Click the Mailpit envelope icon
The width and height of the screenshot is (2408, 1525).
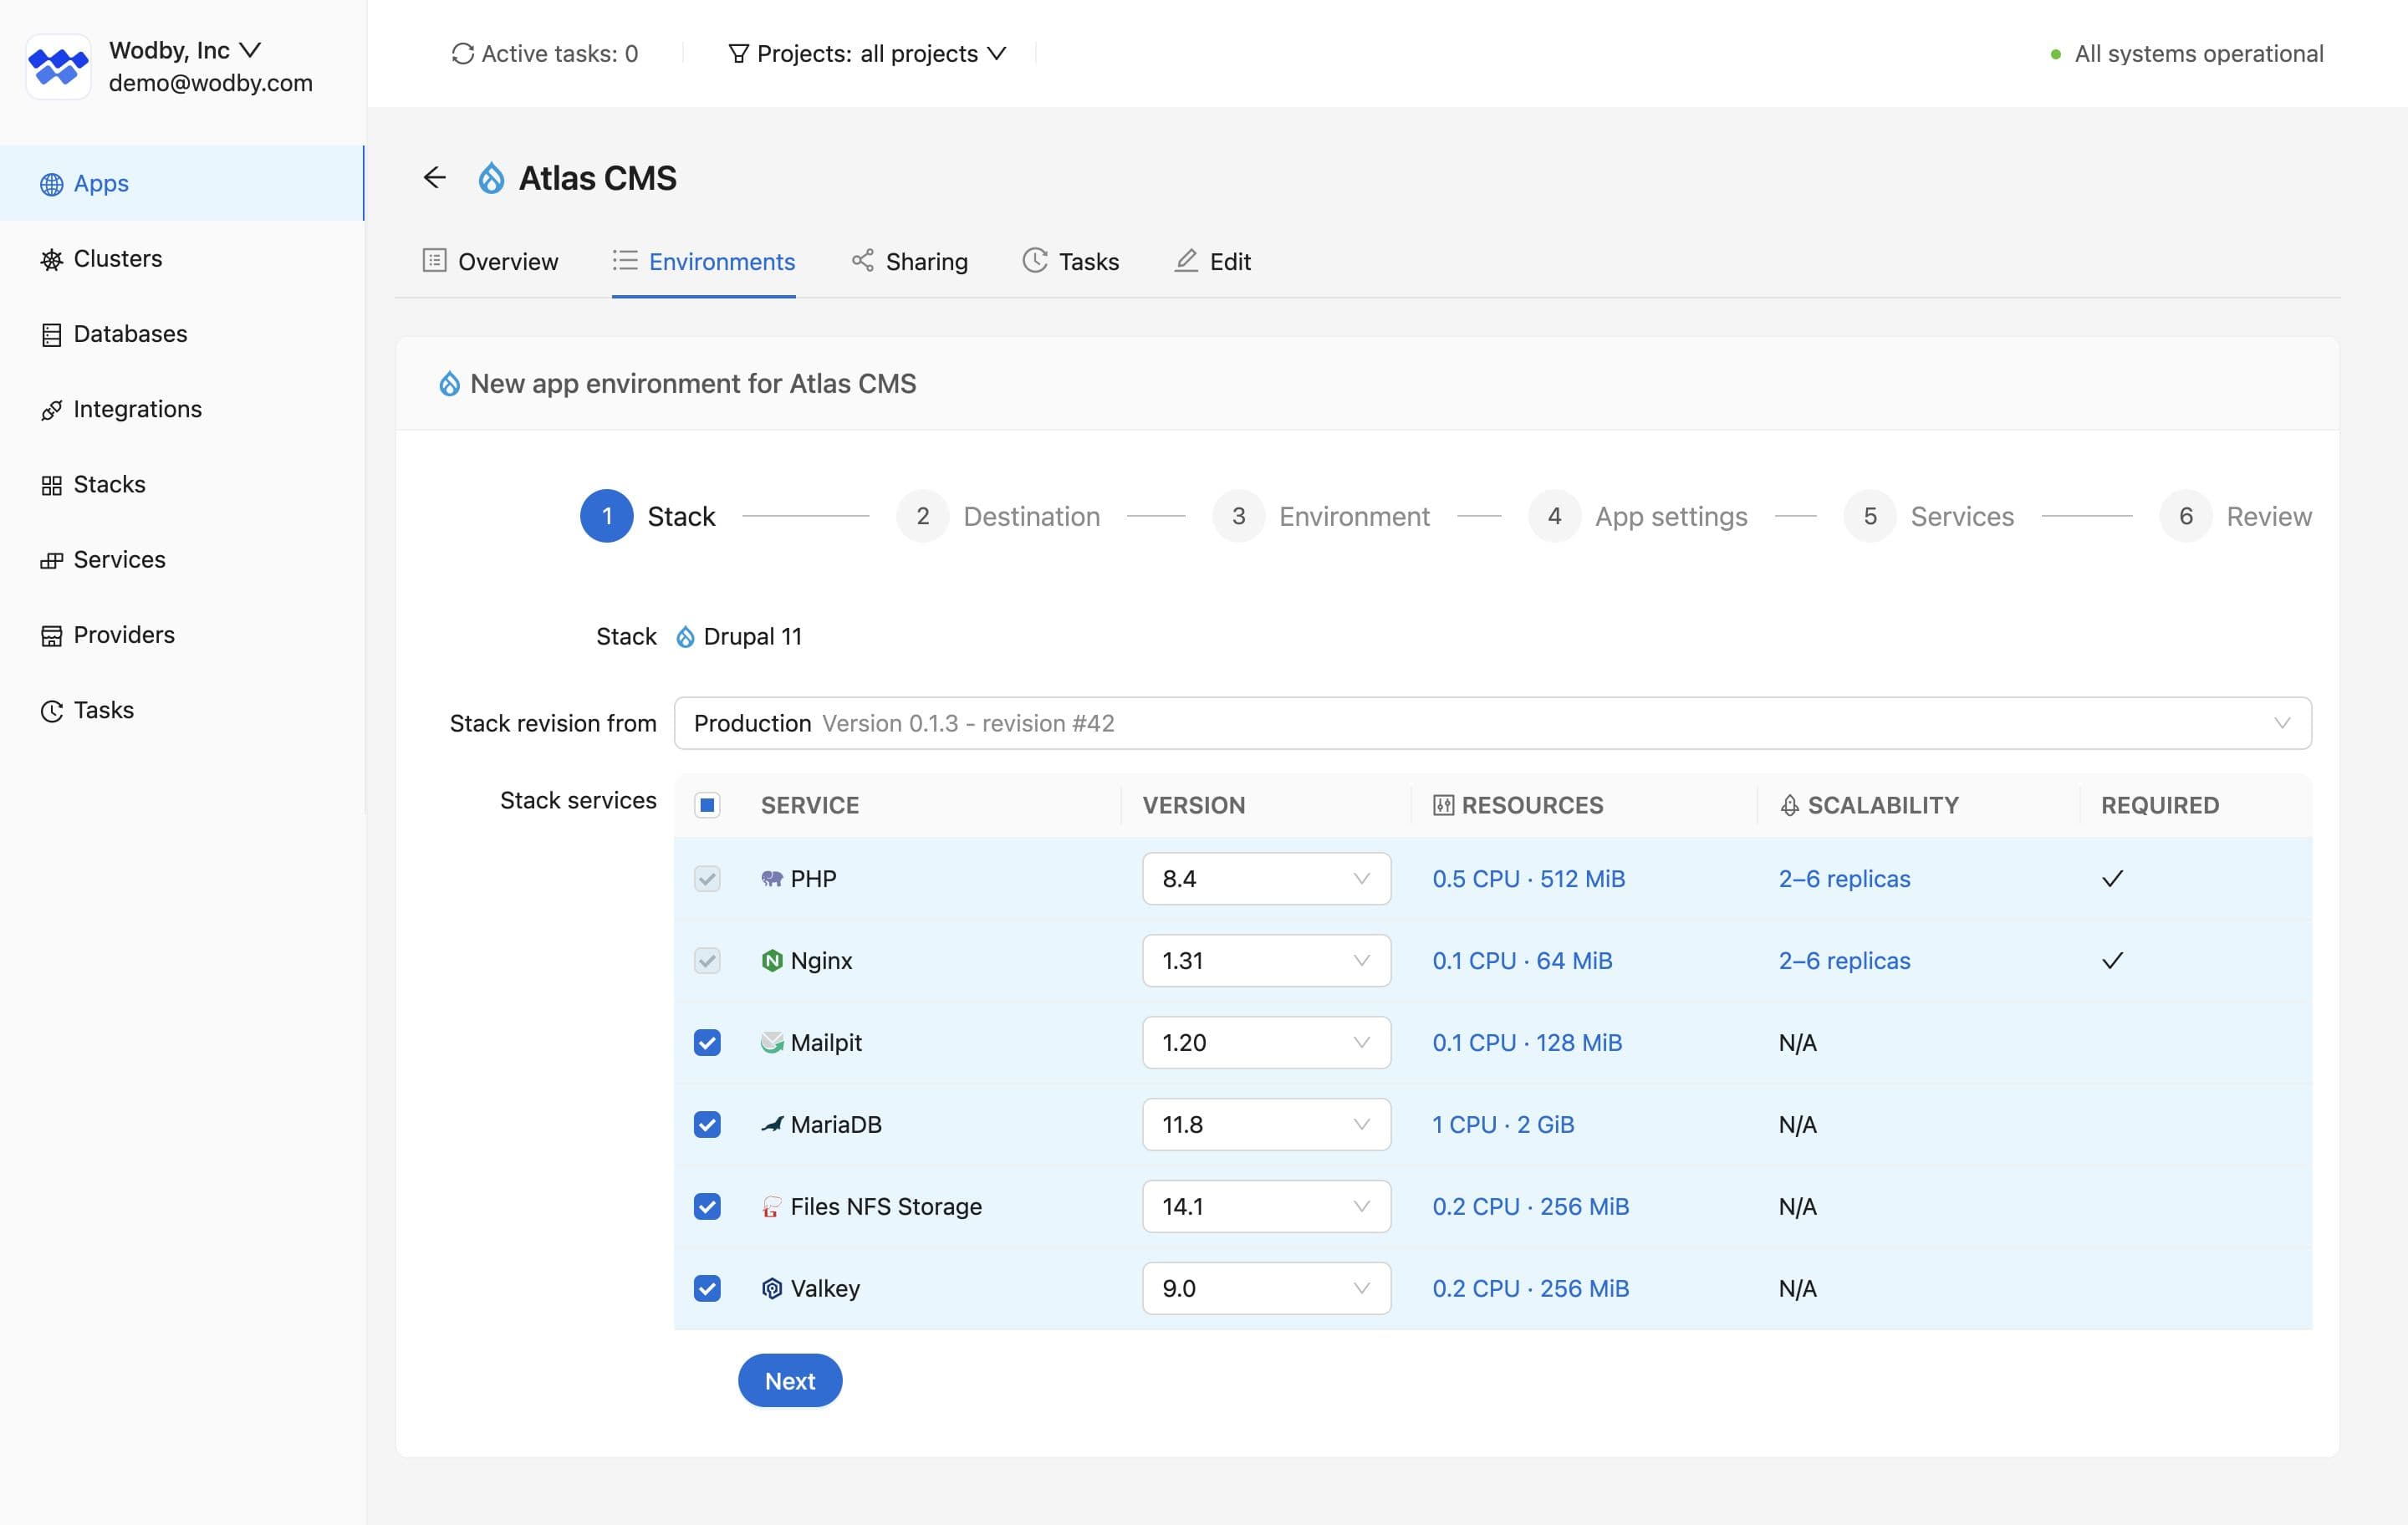coord(772,1042)
